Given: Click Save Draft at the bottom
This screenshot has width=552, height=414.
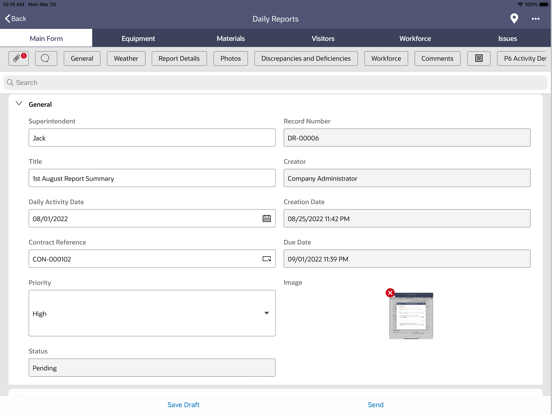Looking at the screenshot, I should tap(183, 404).
